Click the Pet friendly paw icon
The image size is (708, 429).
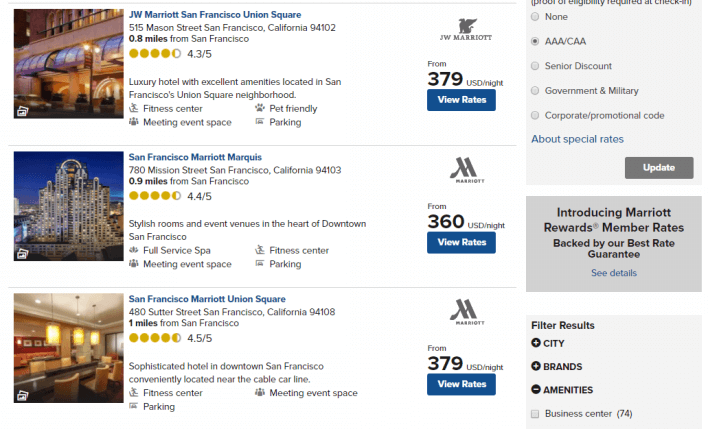(260, 107)
